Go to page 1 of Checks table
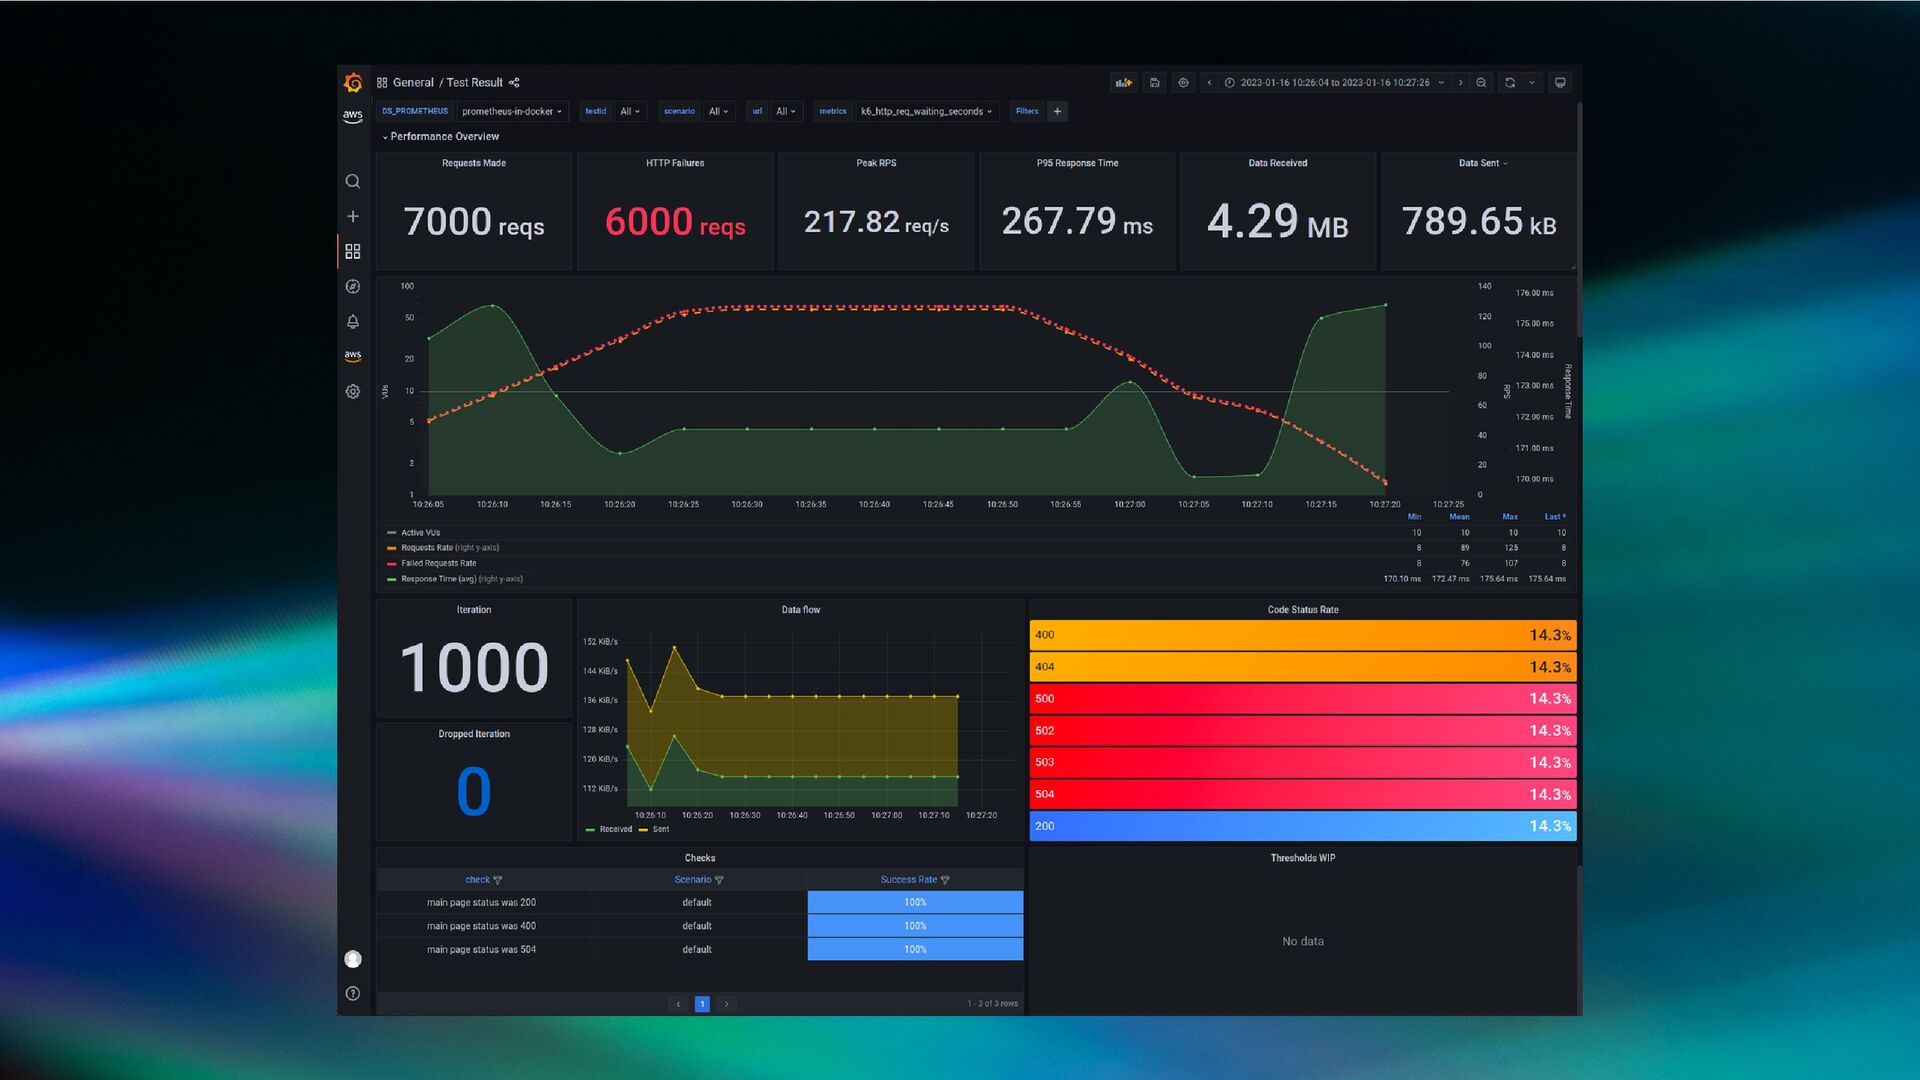The width and height of the screenshot is (1920, 1080). pyautogui.click(x=702, y=1004)
